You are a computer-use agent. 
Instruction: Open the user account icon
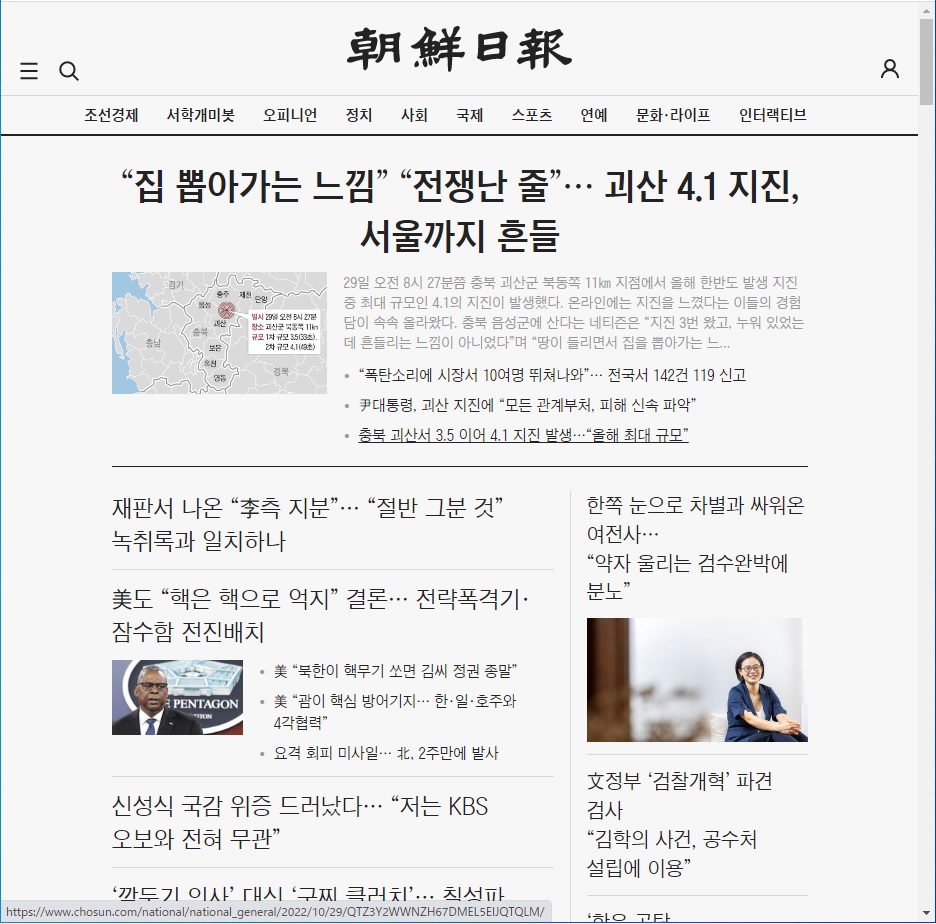pos(889,69)
